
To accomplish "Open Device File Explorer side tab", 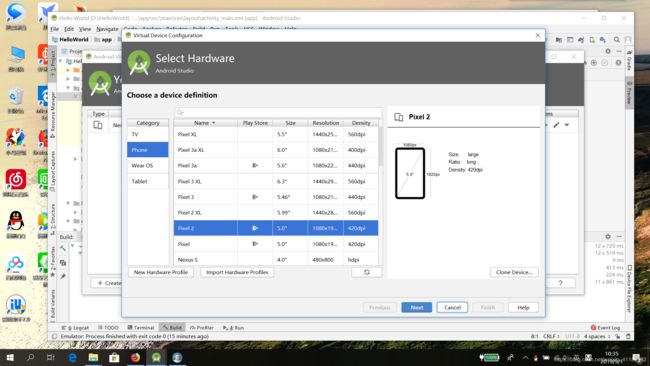I will pos(629,288).
